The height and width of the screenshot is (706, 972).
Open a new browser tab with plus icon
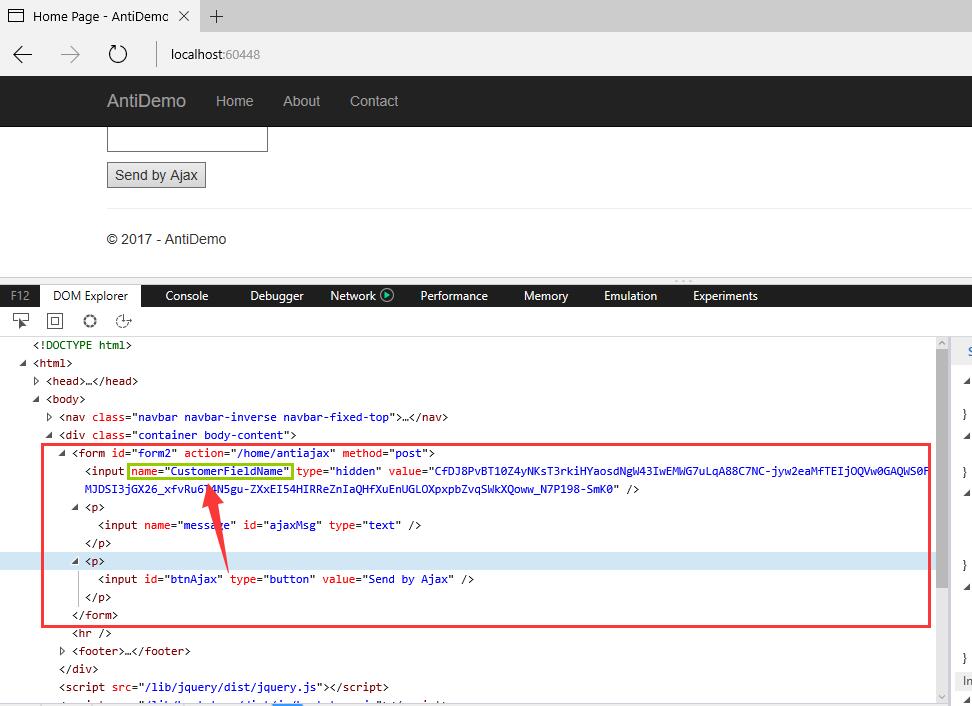[218, 16]
